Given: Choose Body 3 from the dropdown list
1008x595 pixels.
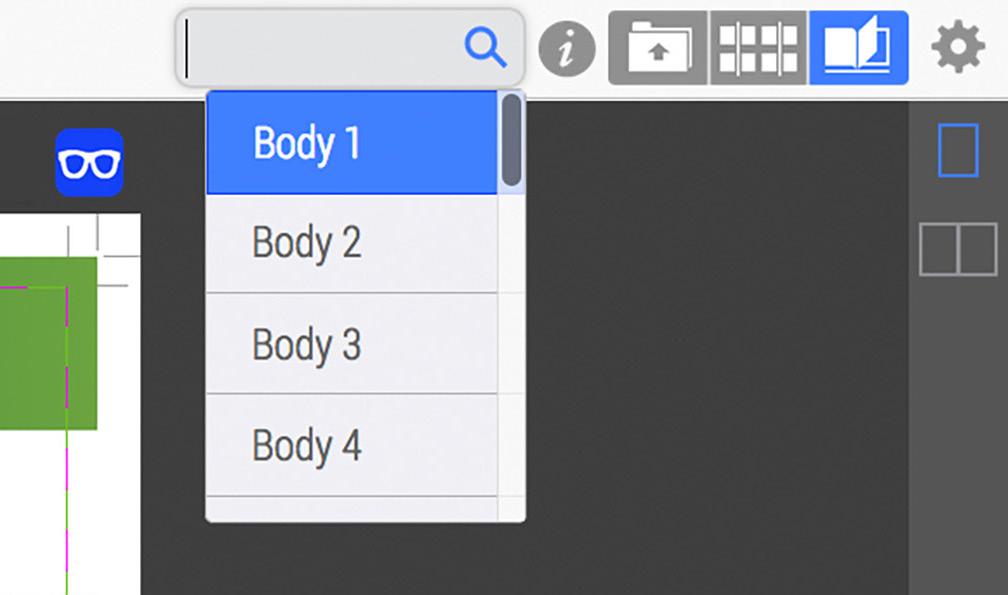Looking at the screenshot, I should [352, 344].
